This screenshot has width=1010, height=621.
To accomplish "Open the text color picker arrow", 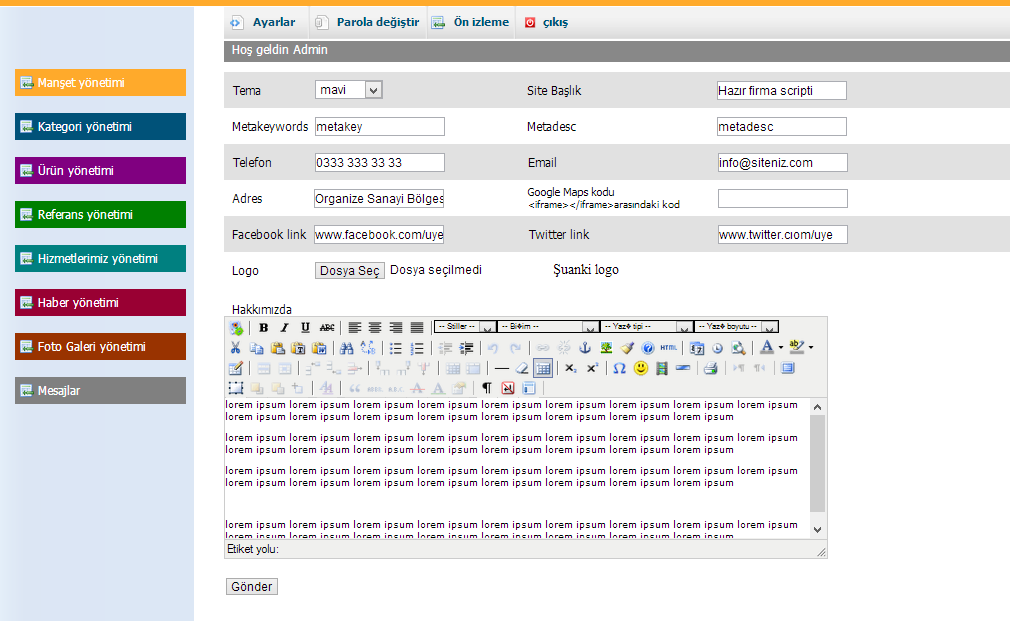I will tap(780, 348).
